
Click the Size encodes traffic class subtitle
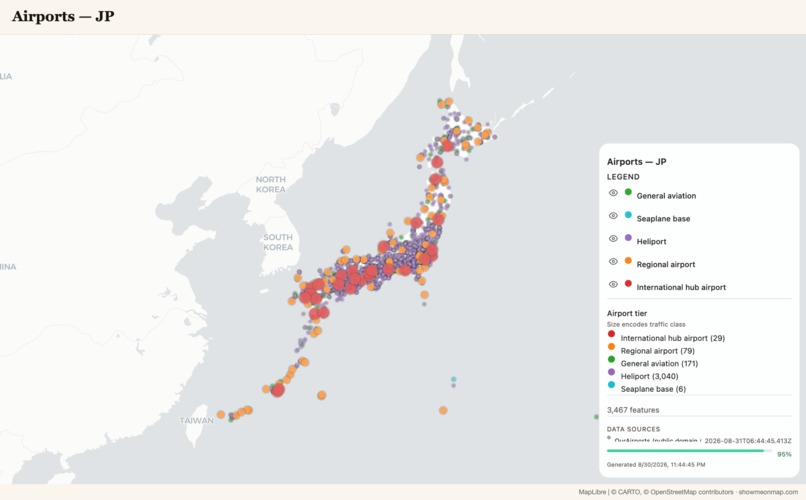[646, 324]
